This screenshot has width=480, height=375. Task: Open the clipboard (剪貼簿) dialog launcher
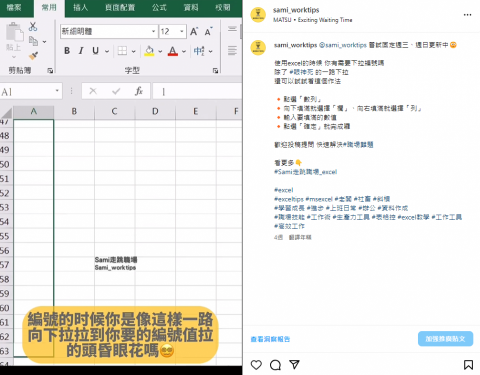tap(50, 70)
